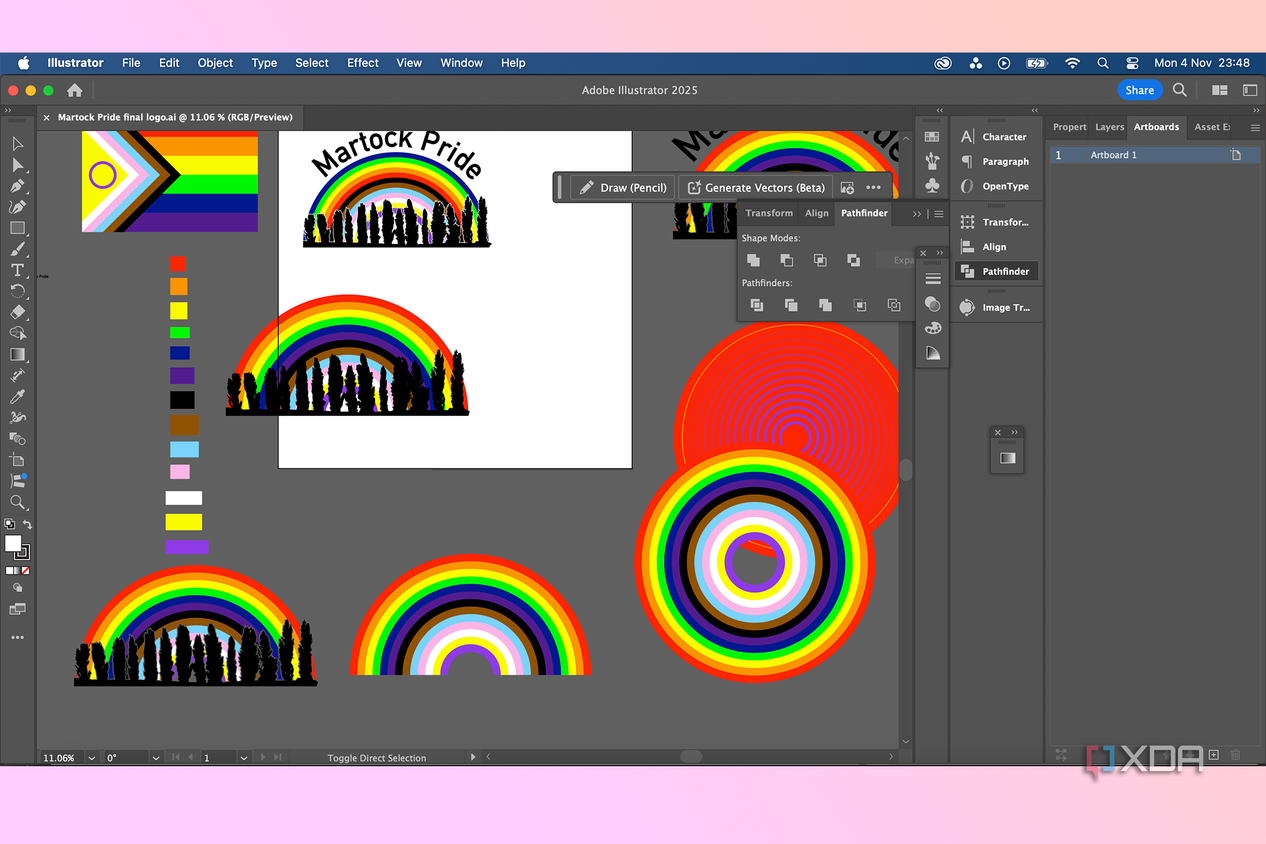This screenshot has height=844, width=1266.
Task: Open the Paragraph panel
Action: click(994, 161)
